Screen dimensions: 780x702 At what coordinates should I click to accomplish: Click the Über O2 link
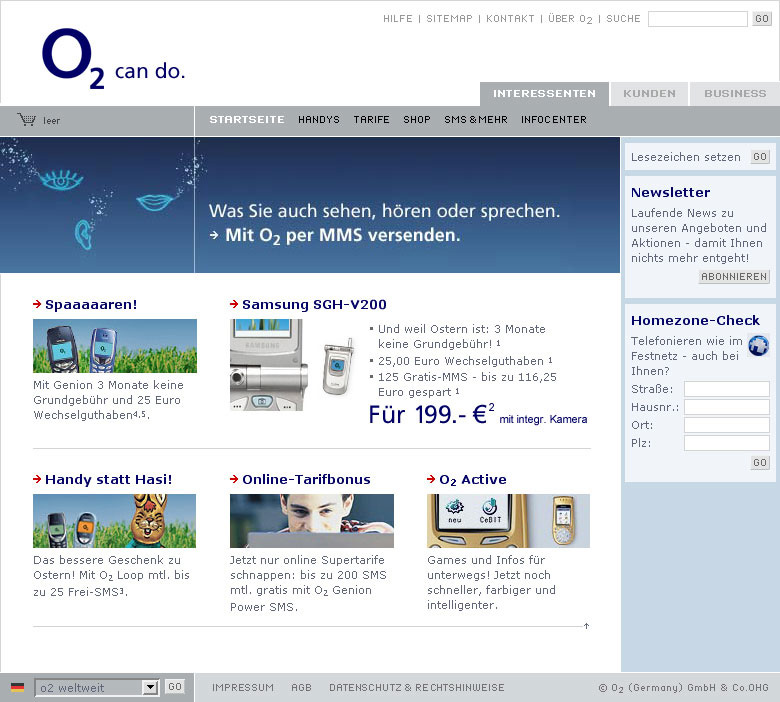click(x=570, y=19)
